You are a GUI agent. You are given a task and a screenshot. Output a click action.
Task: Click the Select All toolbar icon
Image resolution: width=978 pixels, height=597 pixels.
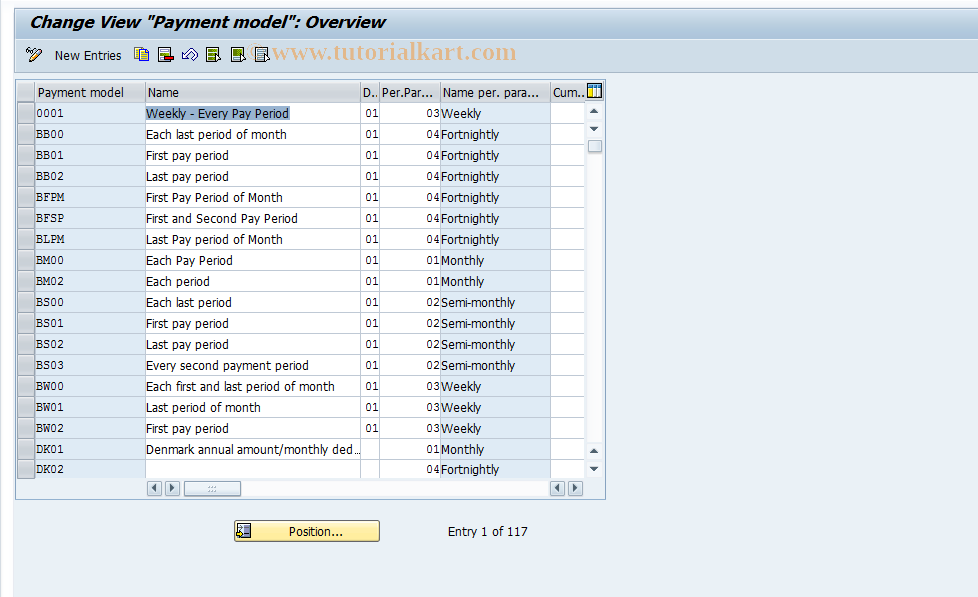point(213,55)
